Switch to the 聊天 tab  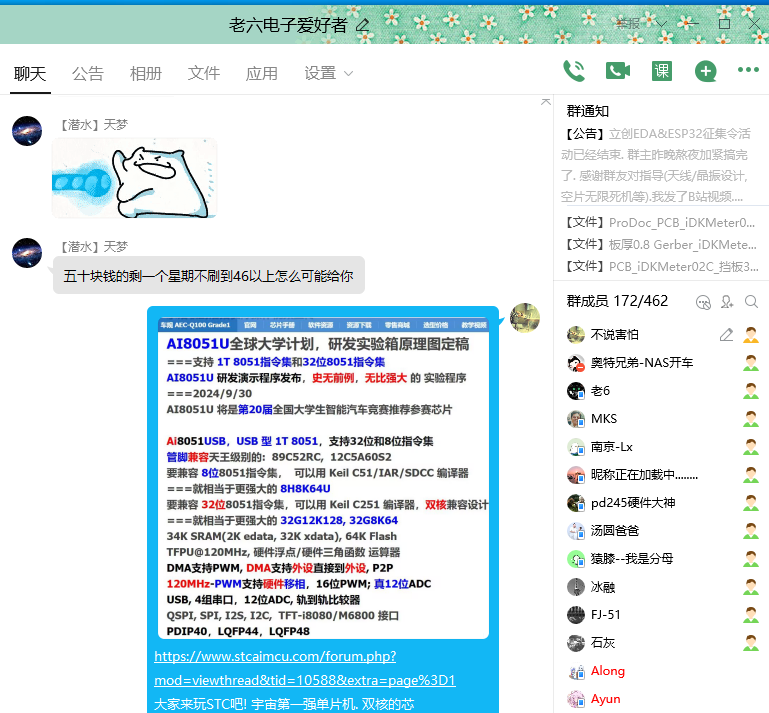[x=30, y=74]
